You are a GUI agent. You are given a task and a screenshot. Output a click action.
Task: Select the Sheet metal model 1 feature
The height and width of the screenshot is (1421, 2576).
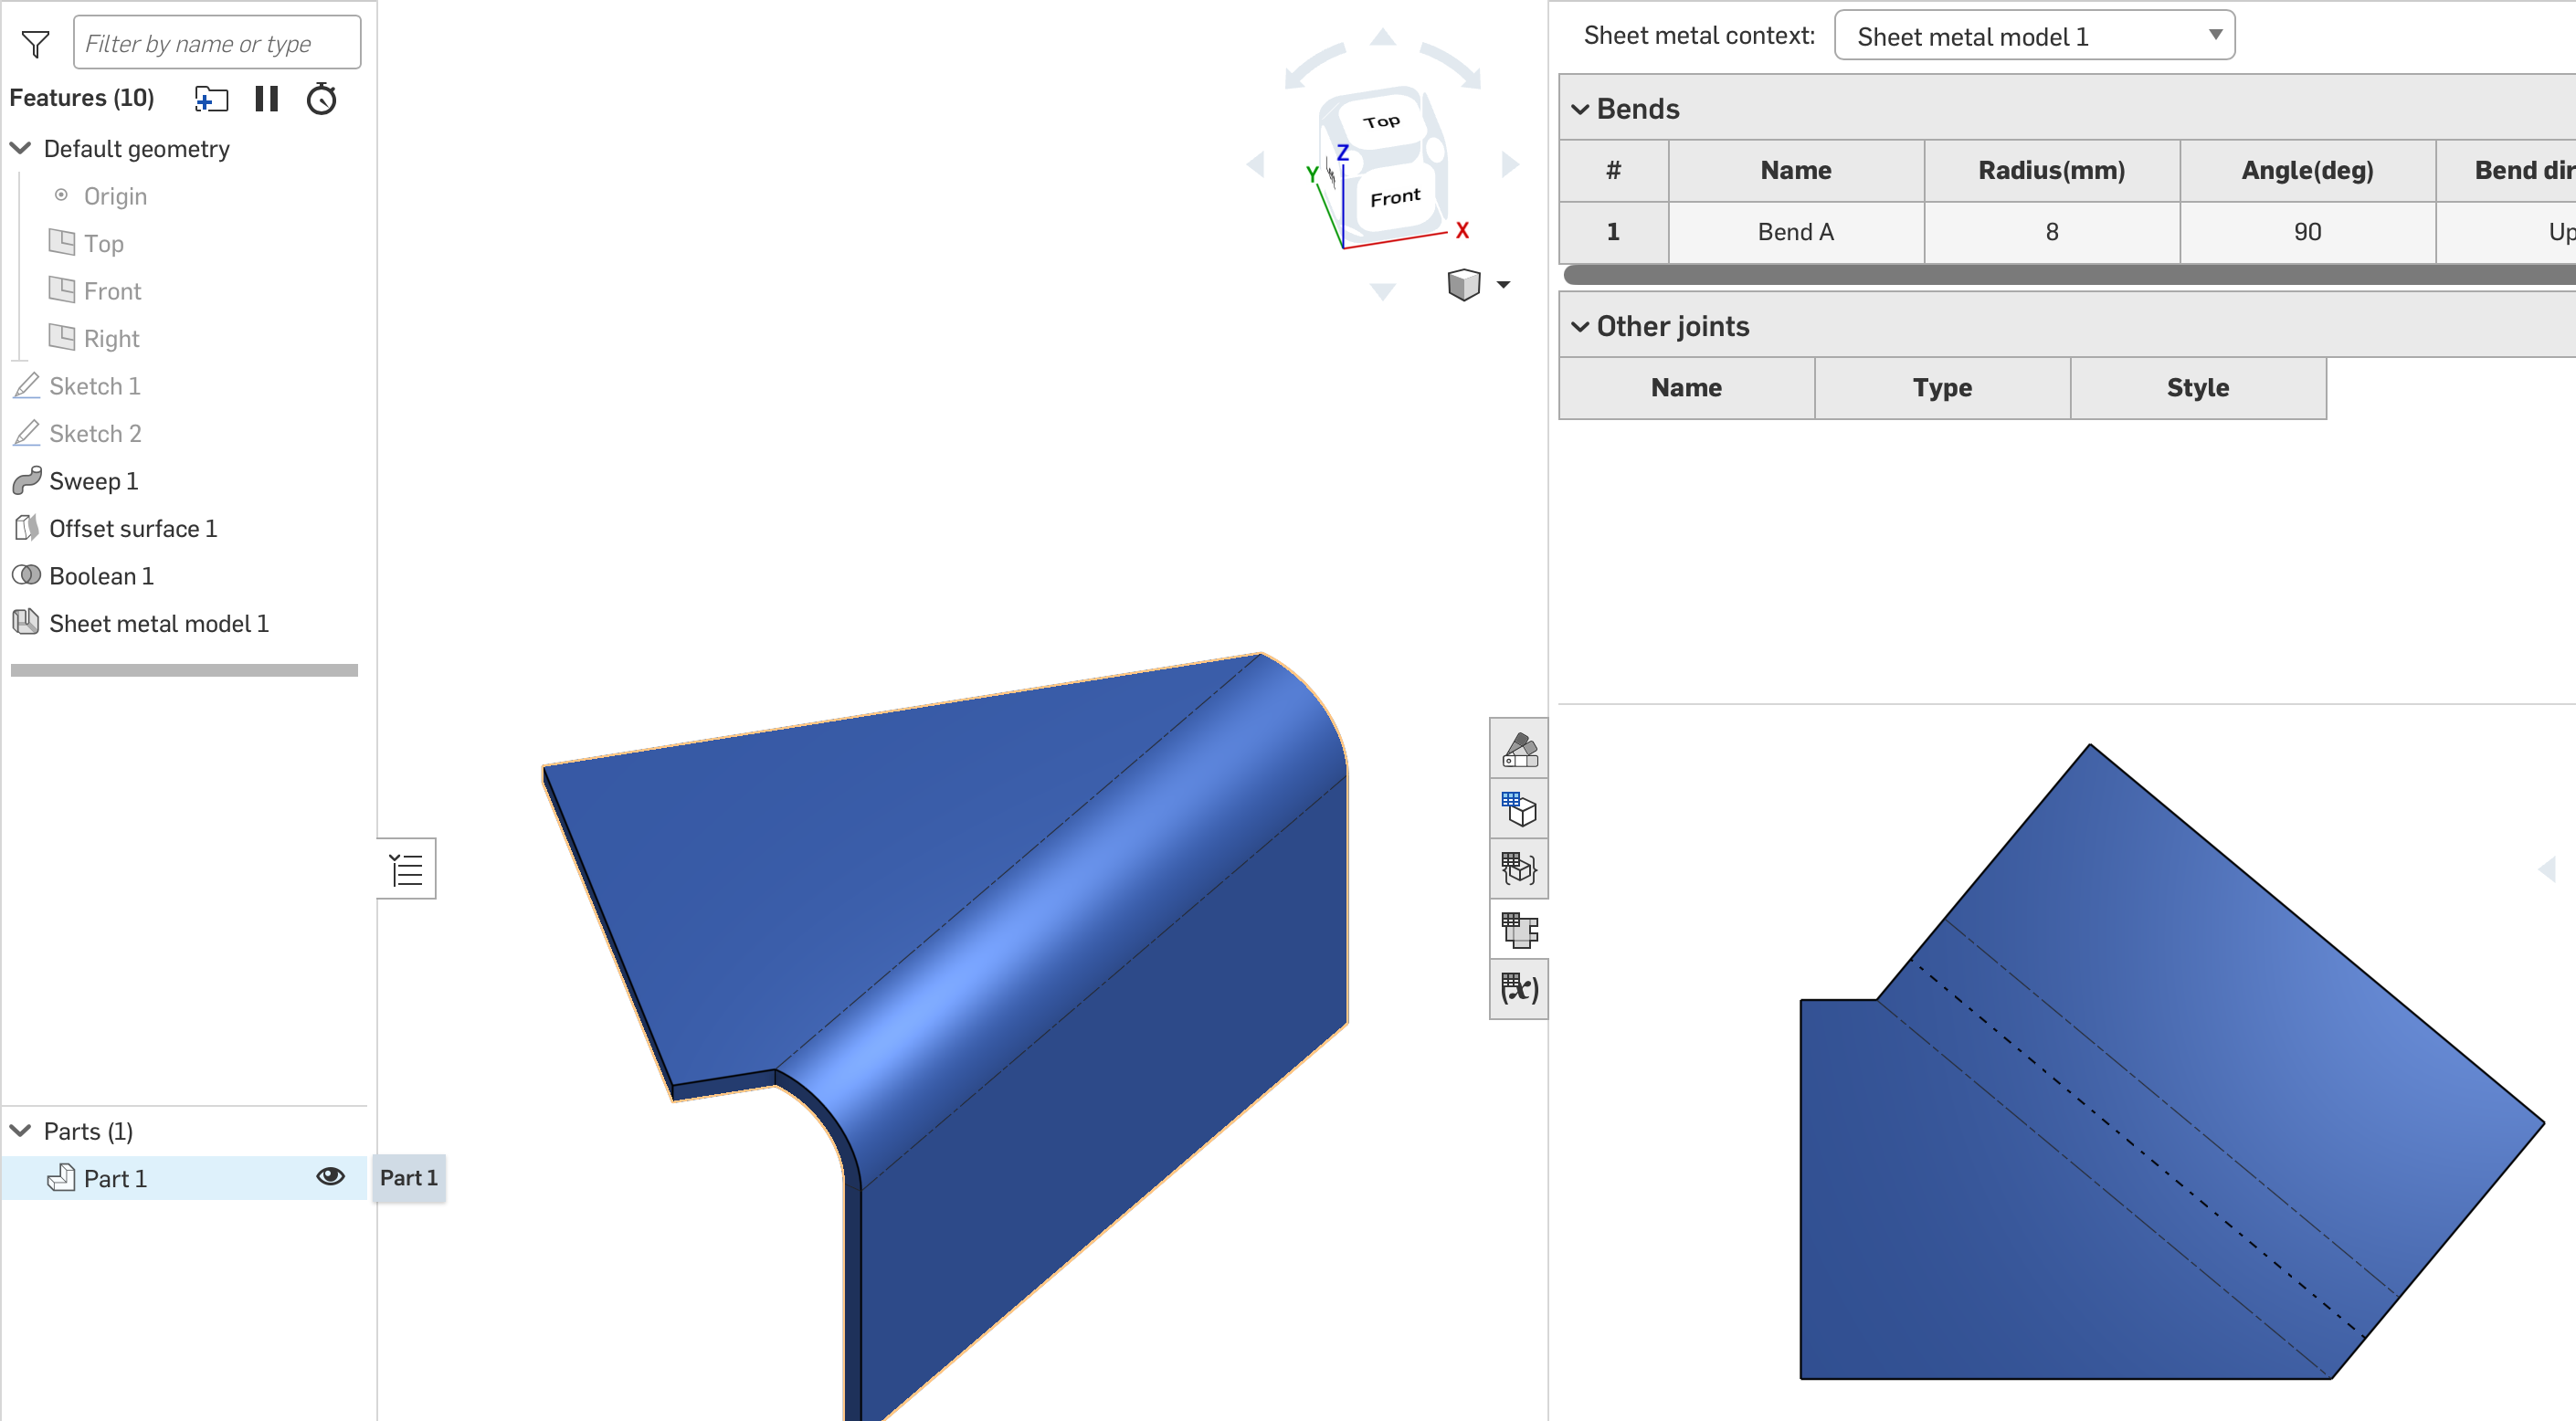pos(158,624)
